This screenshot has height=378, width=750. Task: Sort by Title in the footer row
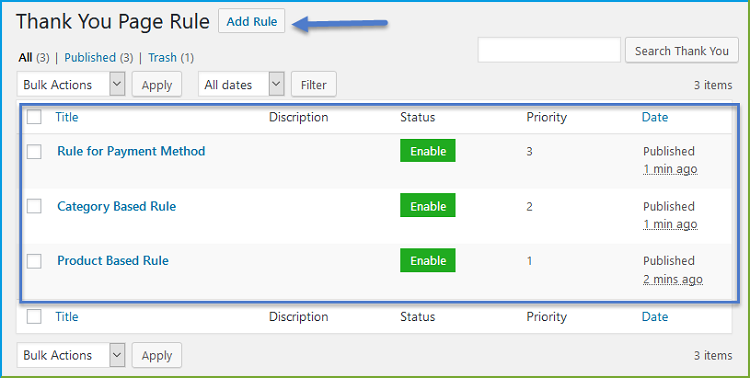[67, 316]
